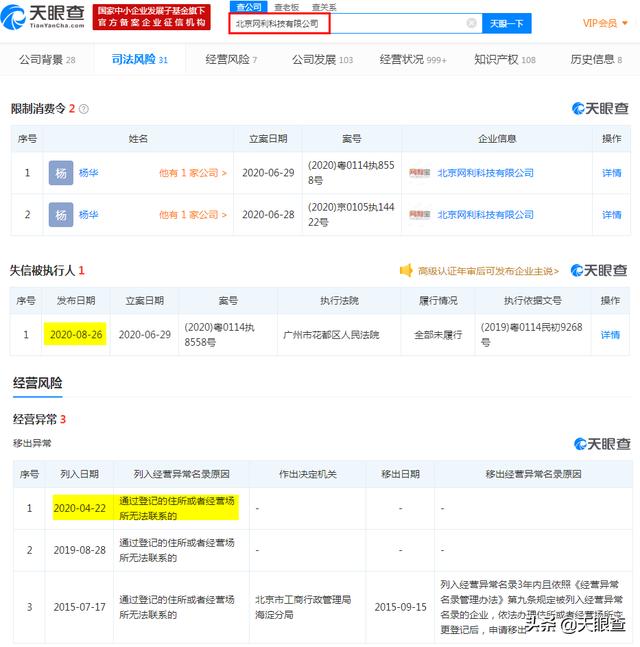Viewport: 640px width, 647px height.
Task: Click the help question mark next to 限制消费令
Action: pos(83,109)
